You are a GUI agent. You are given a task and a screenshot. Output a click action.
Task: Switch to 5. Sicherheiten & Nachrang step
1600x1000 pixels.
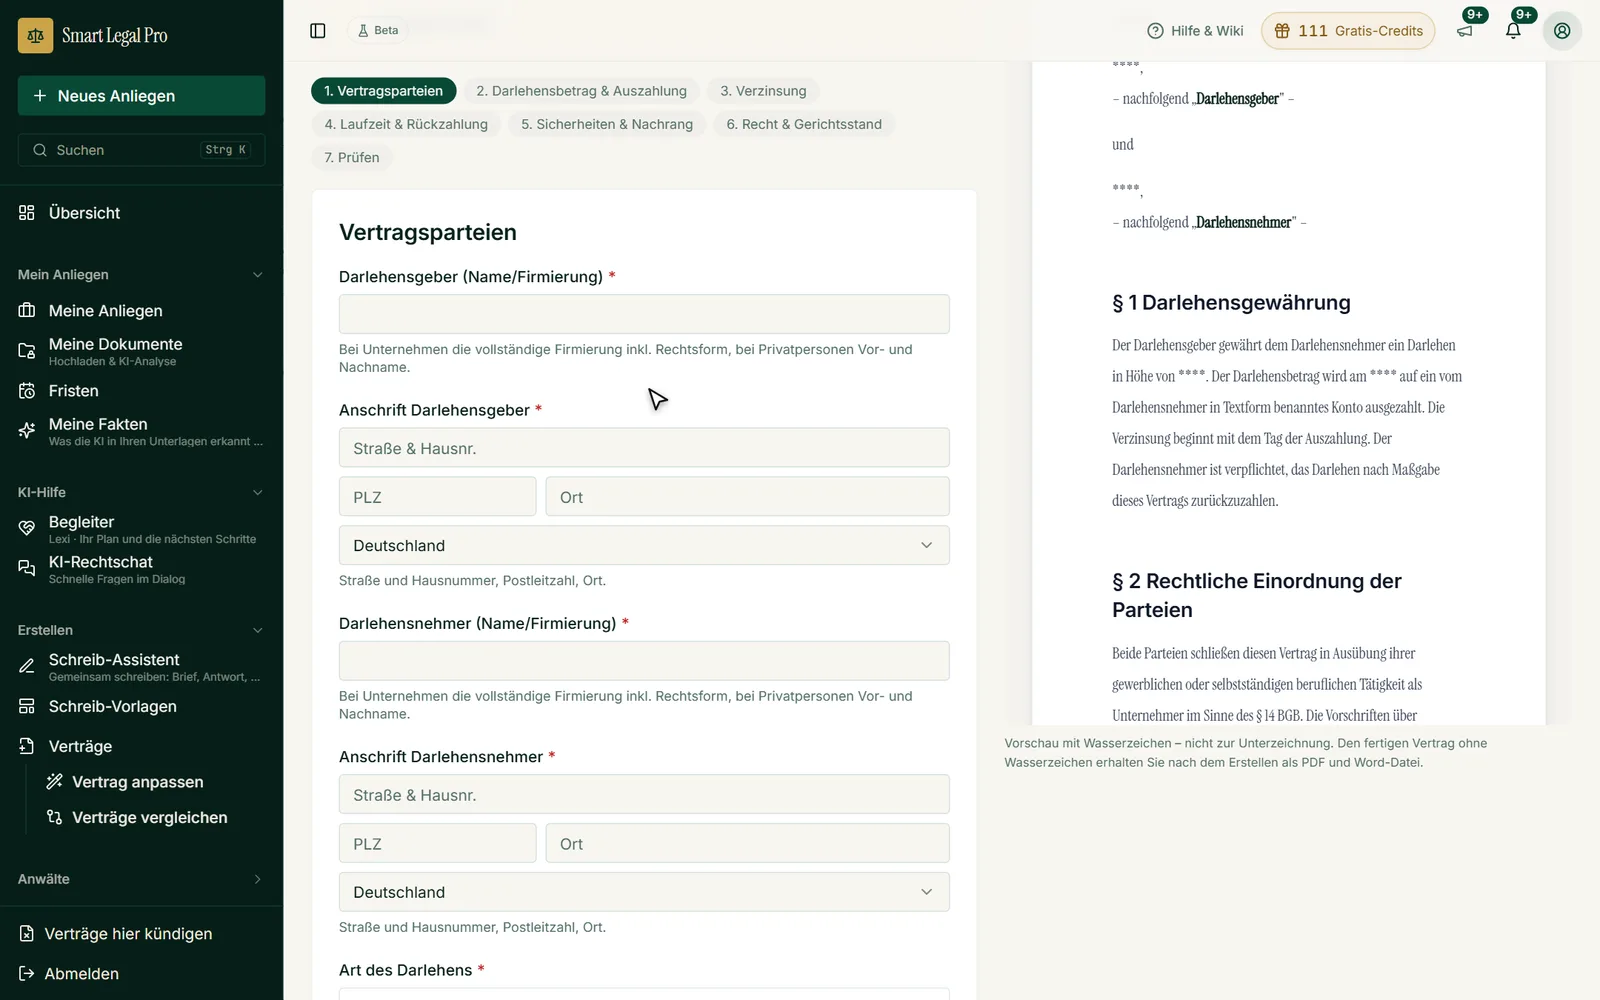point(607,124)
